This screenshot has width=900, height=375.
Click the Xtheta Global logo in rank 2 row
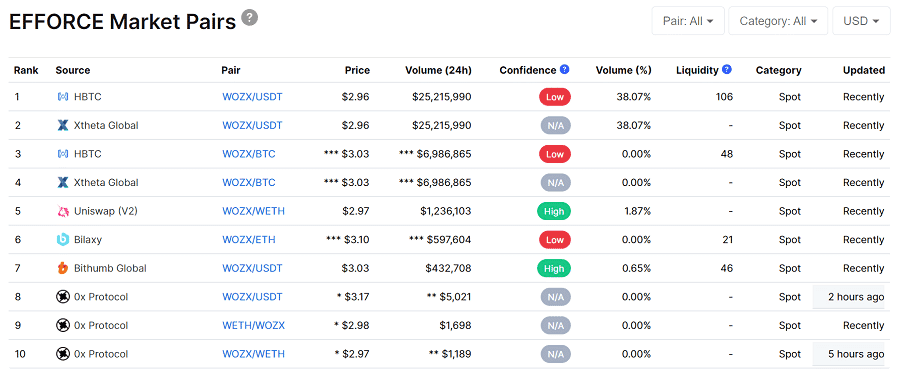pos(63,125)
